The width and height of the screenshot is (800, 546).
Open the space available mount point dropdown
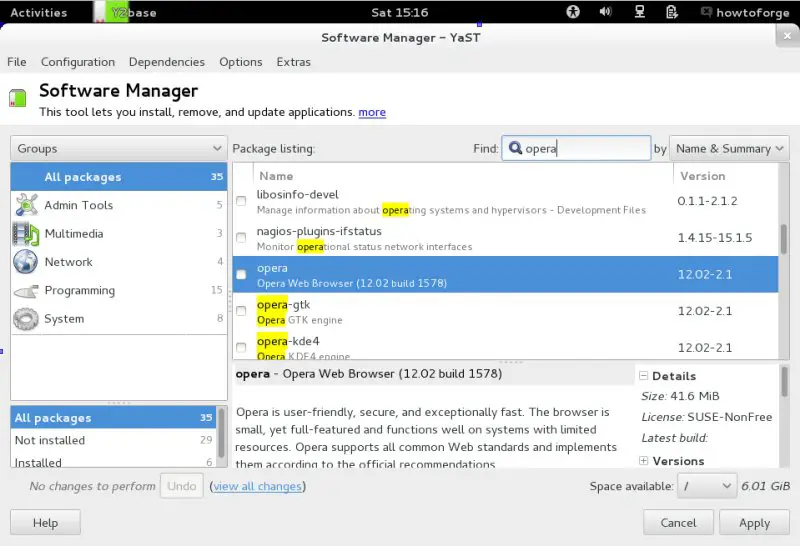coord(707,486)
